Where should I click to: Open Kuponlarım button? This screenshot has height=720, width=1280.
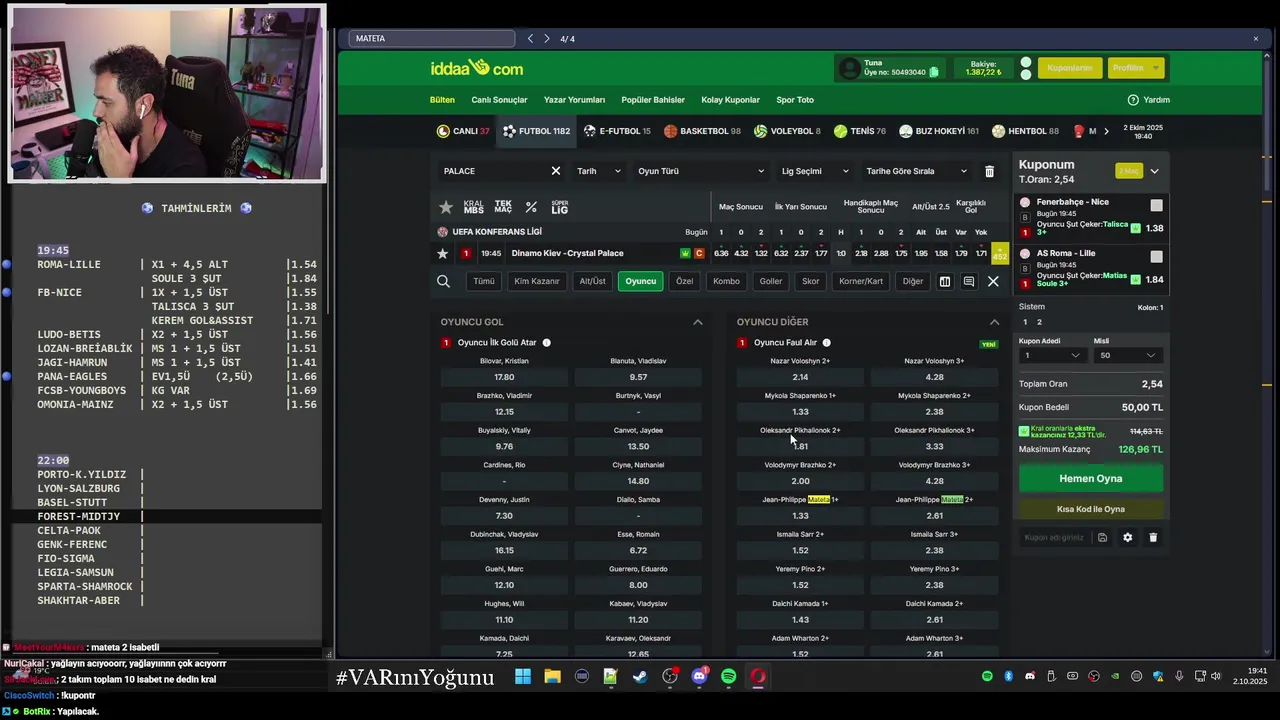(x=1069, y=68)
